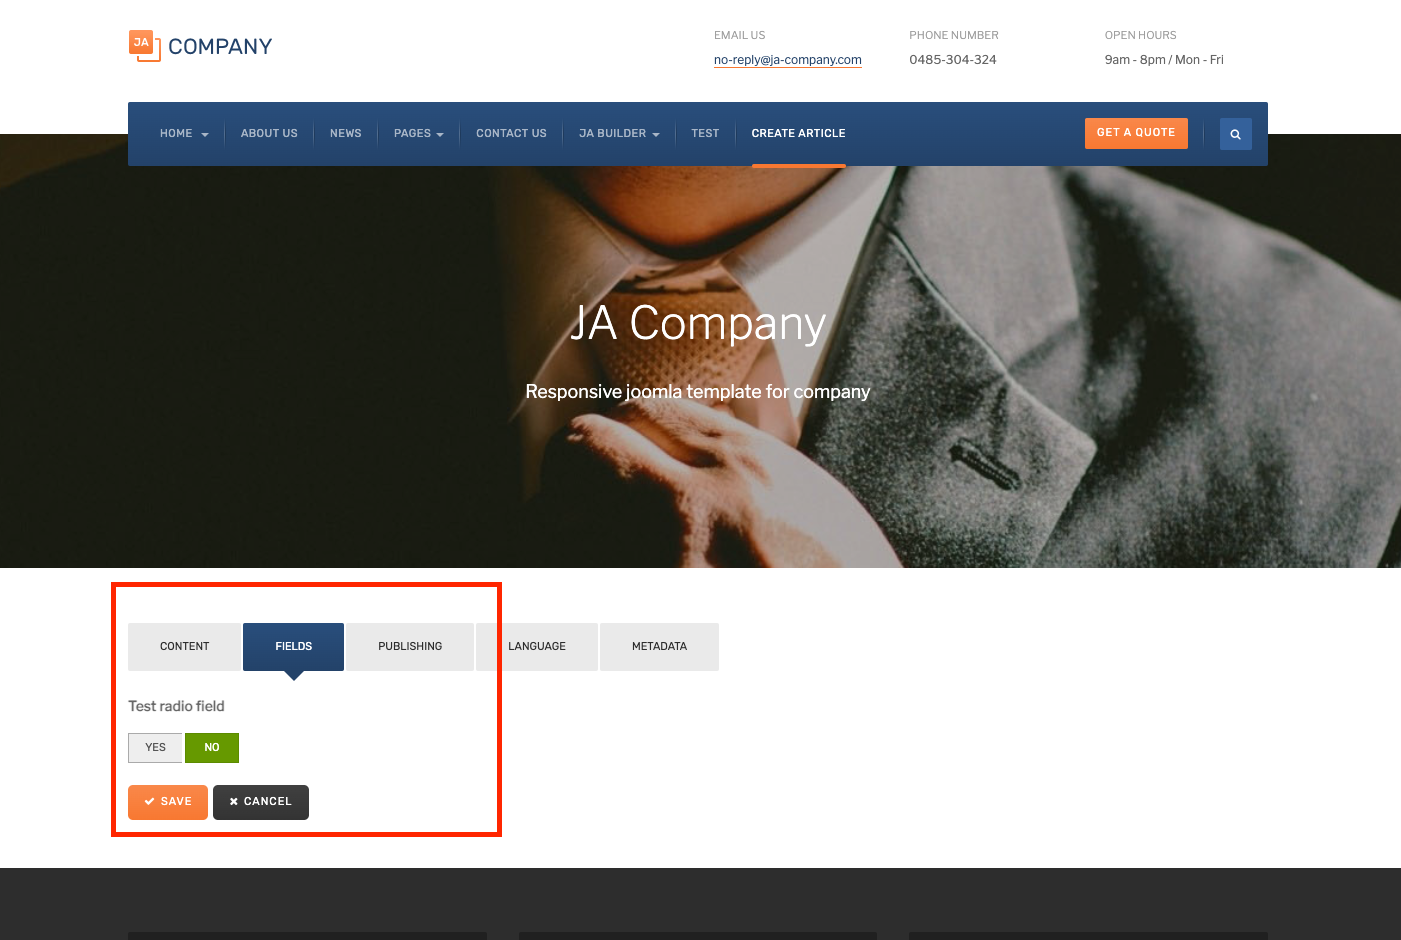Click the Responsive joomla template subtitle

[698, 392]
